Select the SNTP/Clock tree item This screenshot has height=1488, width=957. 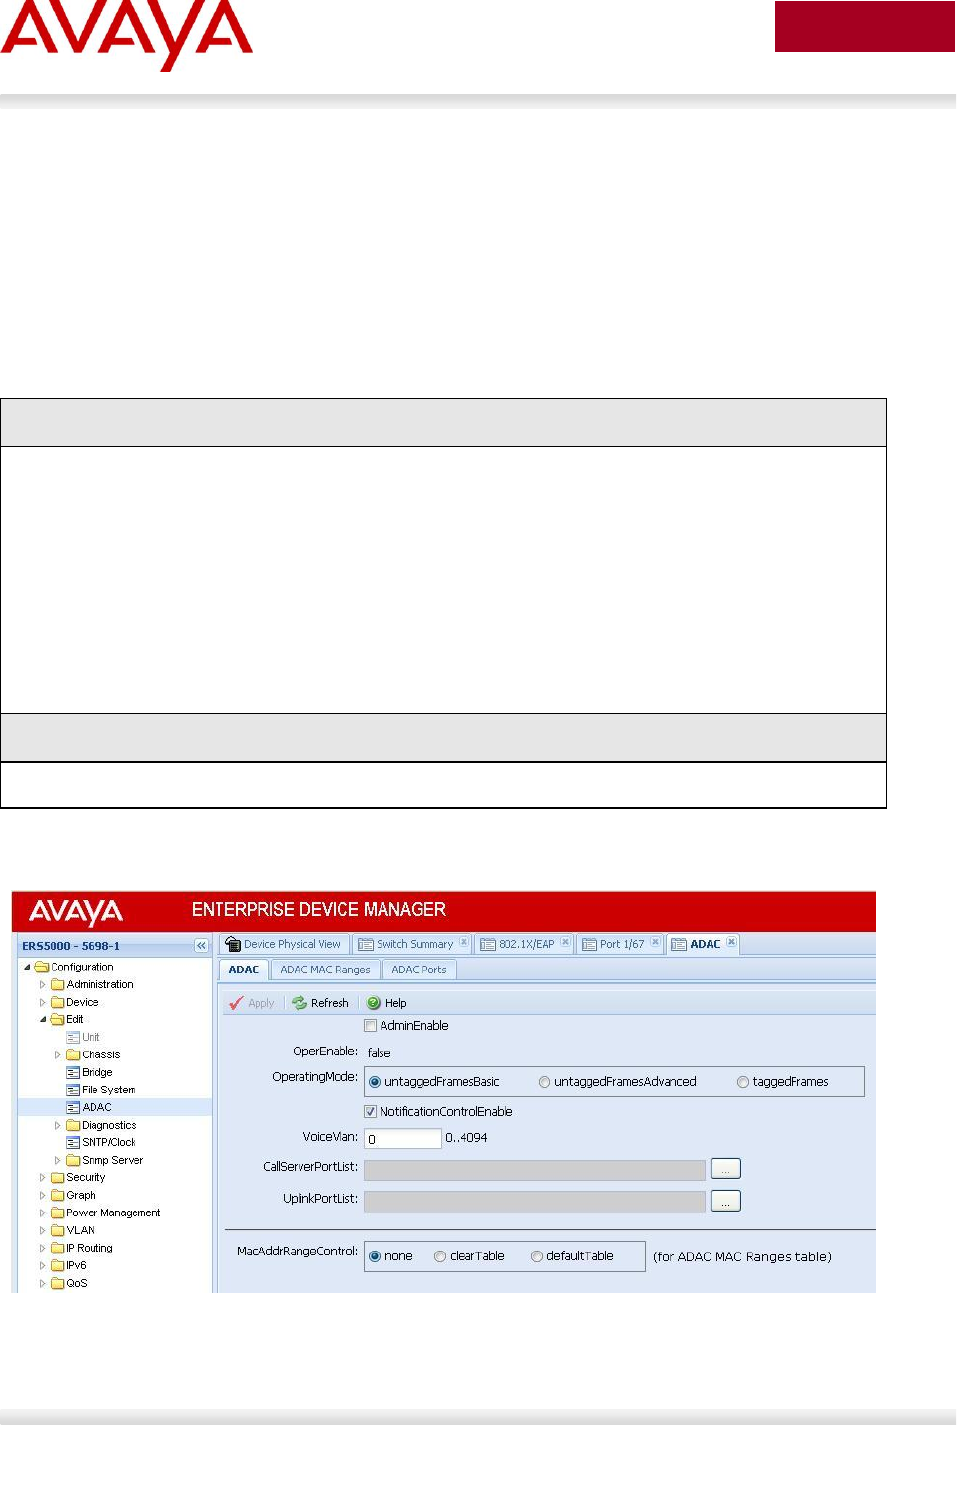click(109, 1142)
